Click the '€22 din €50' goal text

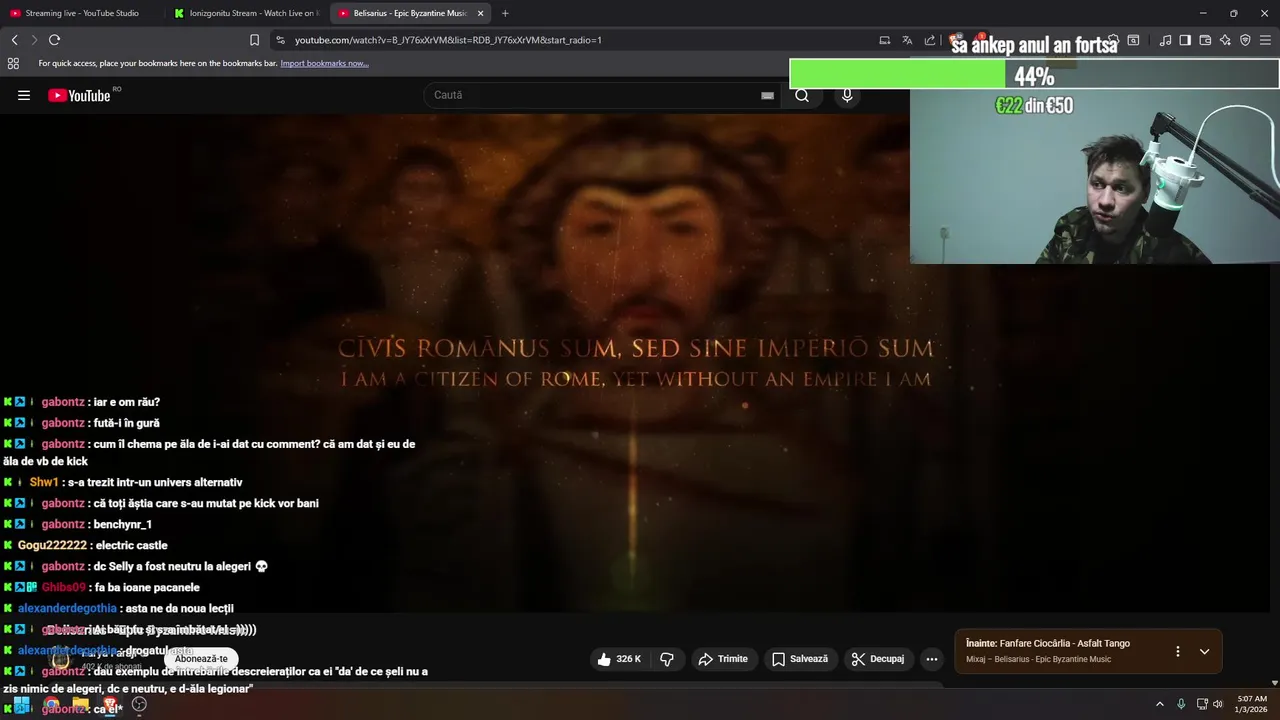pos(1034,105)
